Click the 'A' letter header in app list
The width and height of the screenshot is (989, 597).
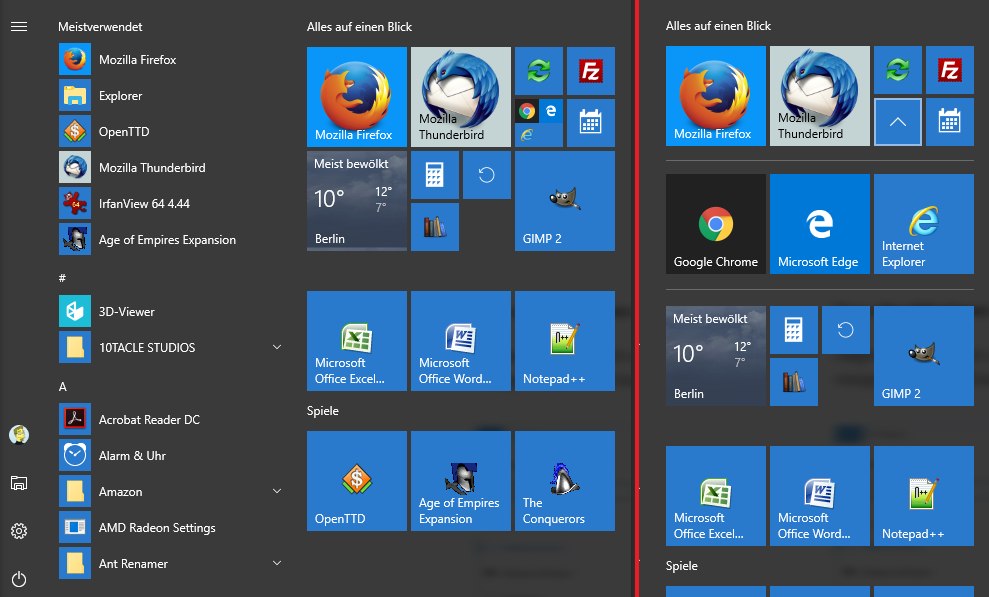coord(62,386)
